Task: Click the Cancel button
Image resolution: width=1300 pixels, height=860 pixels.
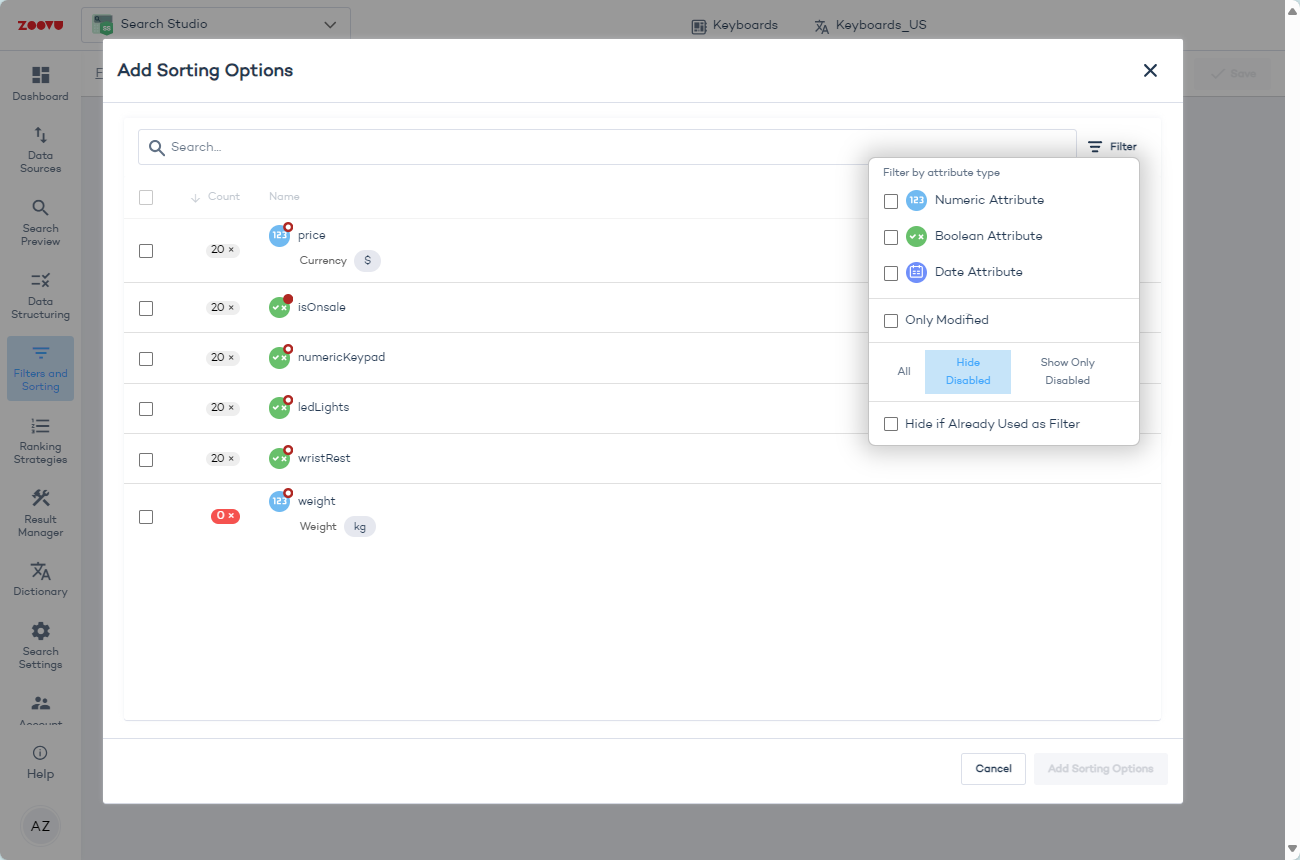Action: (x=993, y=769)
